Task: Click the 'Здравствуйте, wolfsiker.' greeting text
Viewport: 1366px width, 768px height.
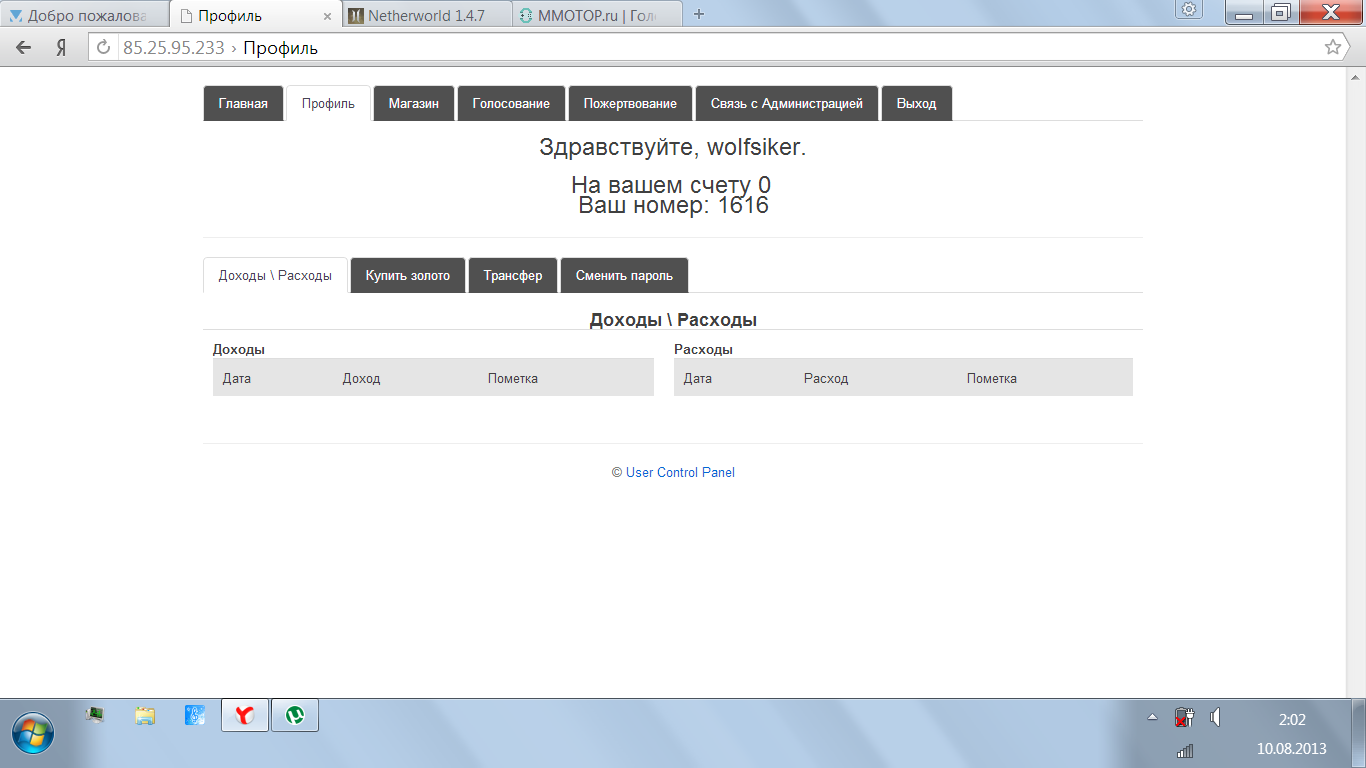Action: pyautogui.click(x=673, y=147)
